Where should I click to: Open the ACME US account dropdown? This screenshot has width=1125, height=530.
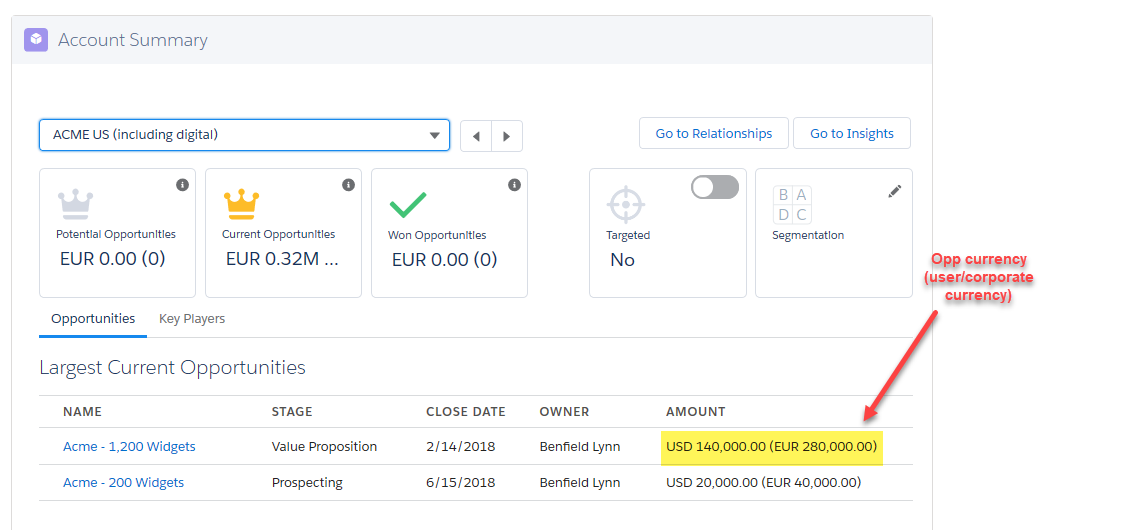[x=244, y=135]
